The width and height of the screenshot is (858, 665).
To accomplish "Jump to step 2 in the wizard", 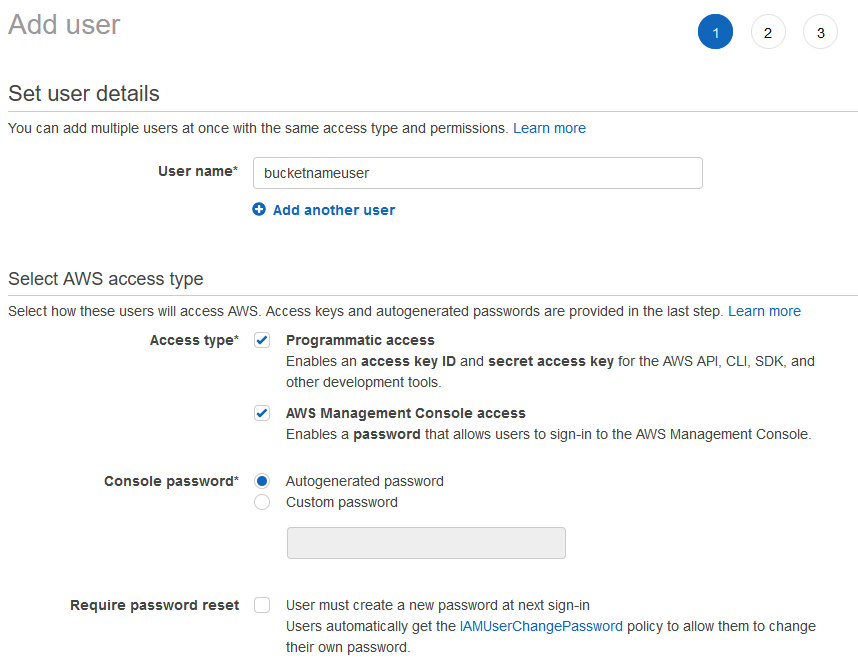I will point(768,33).
